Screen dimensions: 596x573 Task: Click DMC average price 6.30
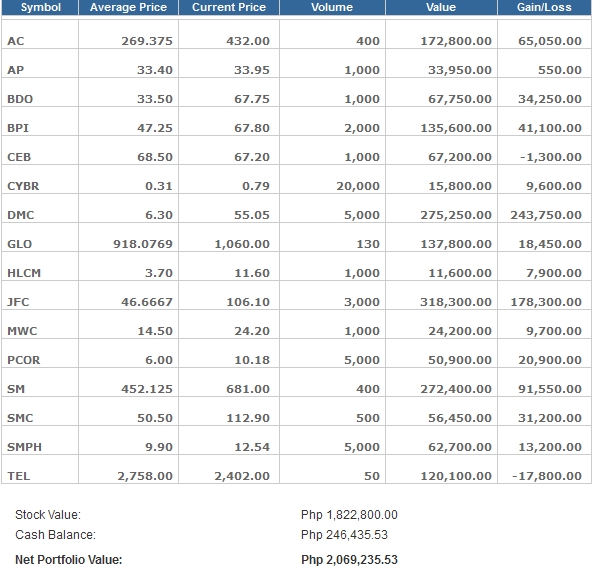(x=159, y=215)
